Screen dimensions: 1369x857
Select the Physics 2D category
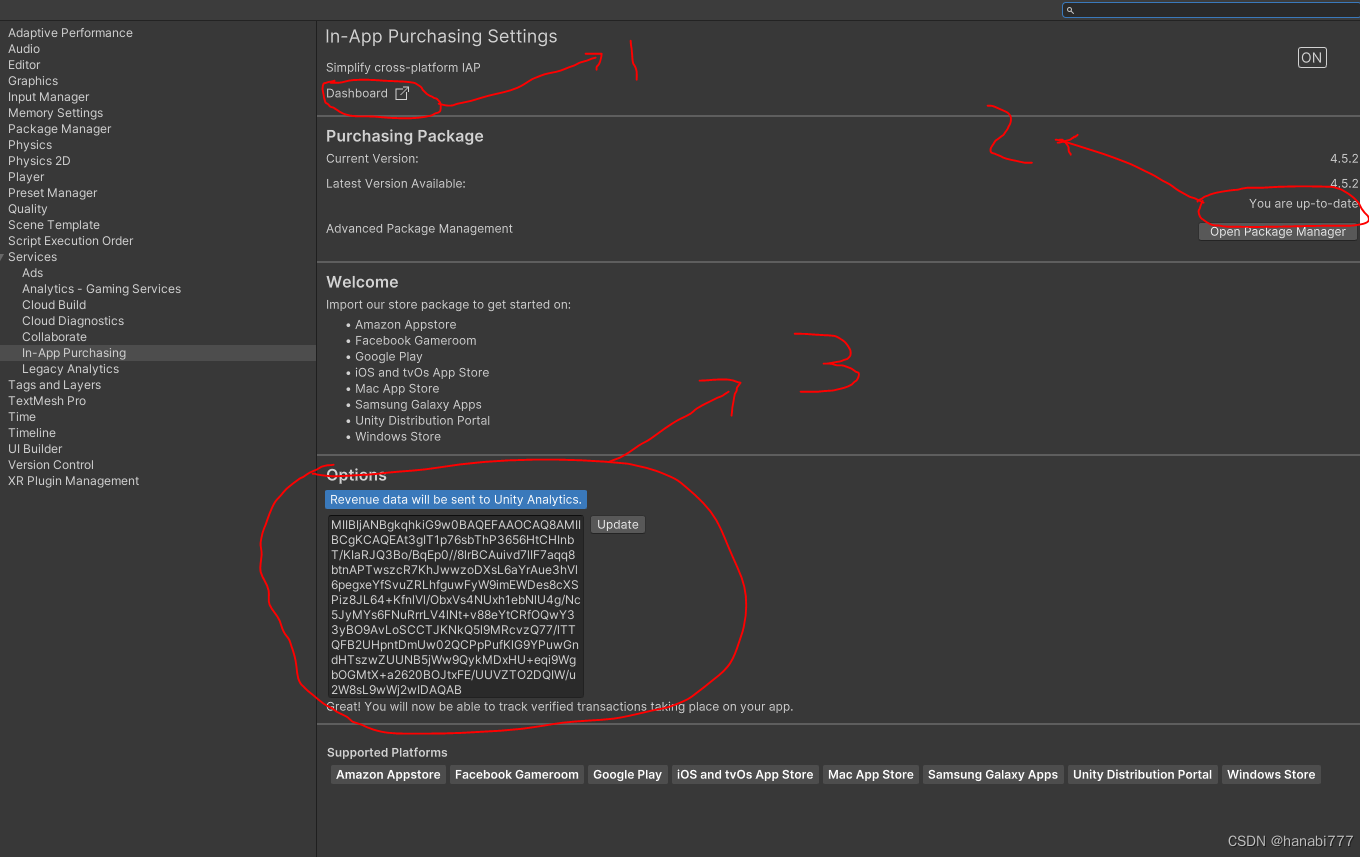coord(39,161)
